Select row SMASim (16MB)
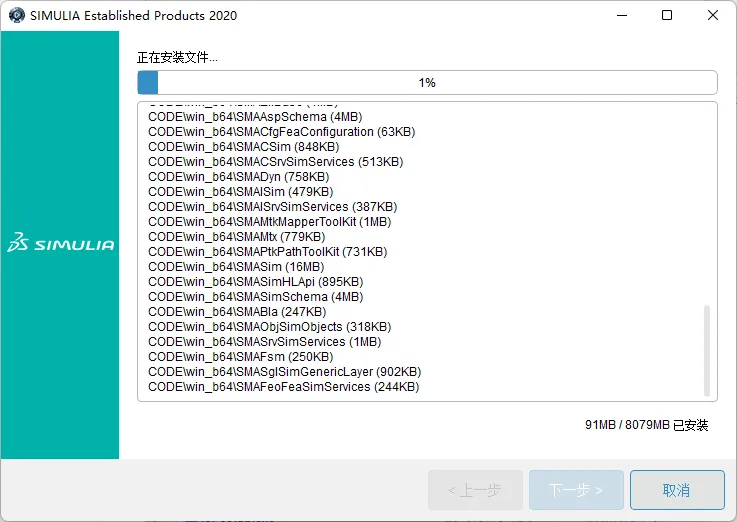The height and width of the screenshot is (522, 737). [x=236, y=267]
